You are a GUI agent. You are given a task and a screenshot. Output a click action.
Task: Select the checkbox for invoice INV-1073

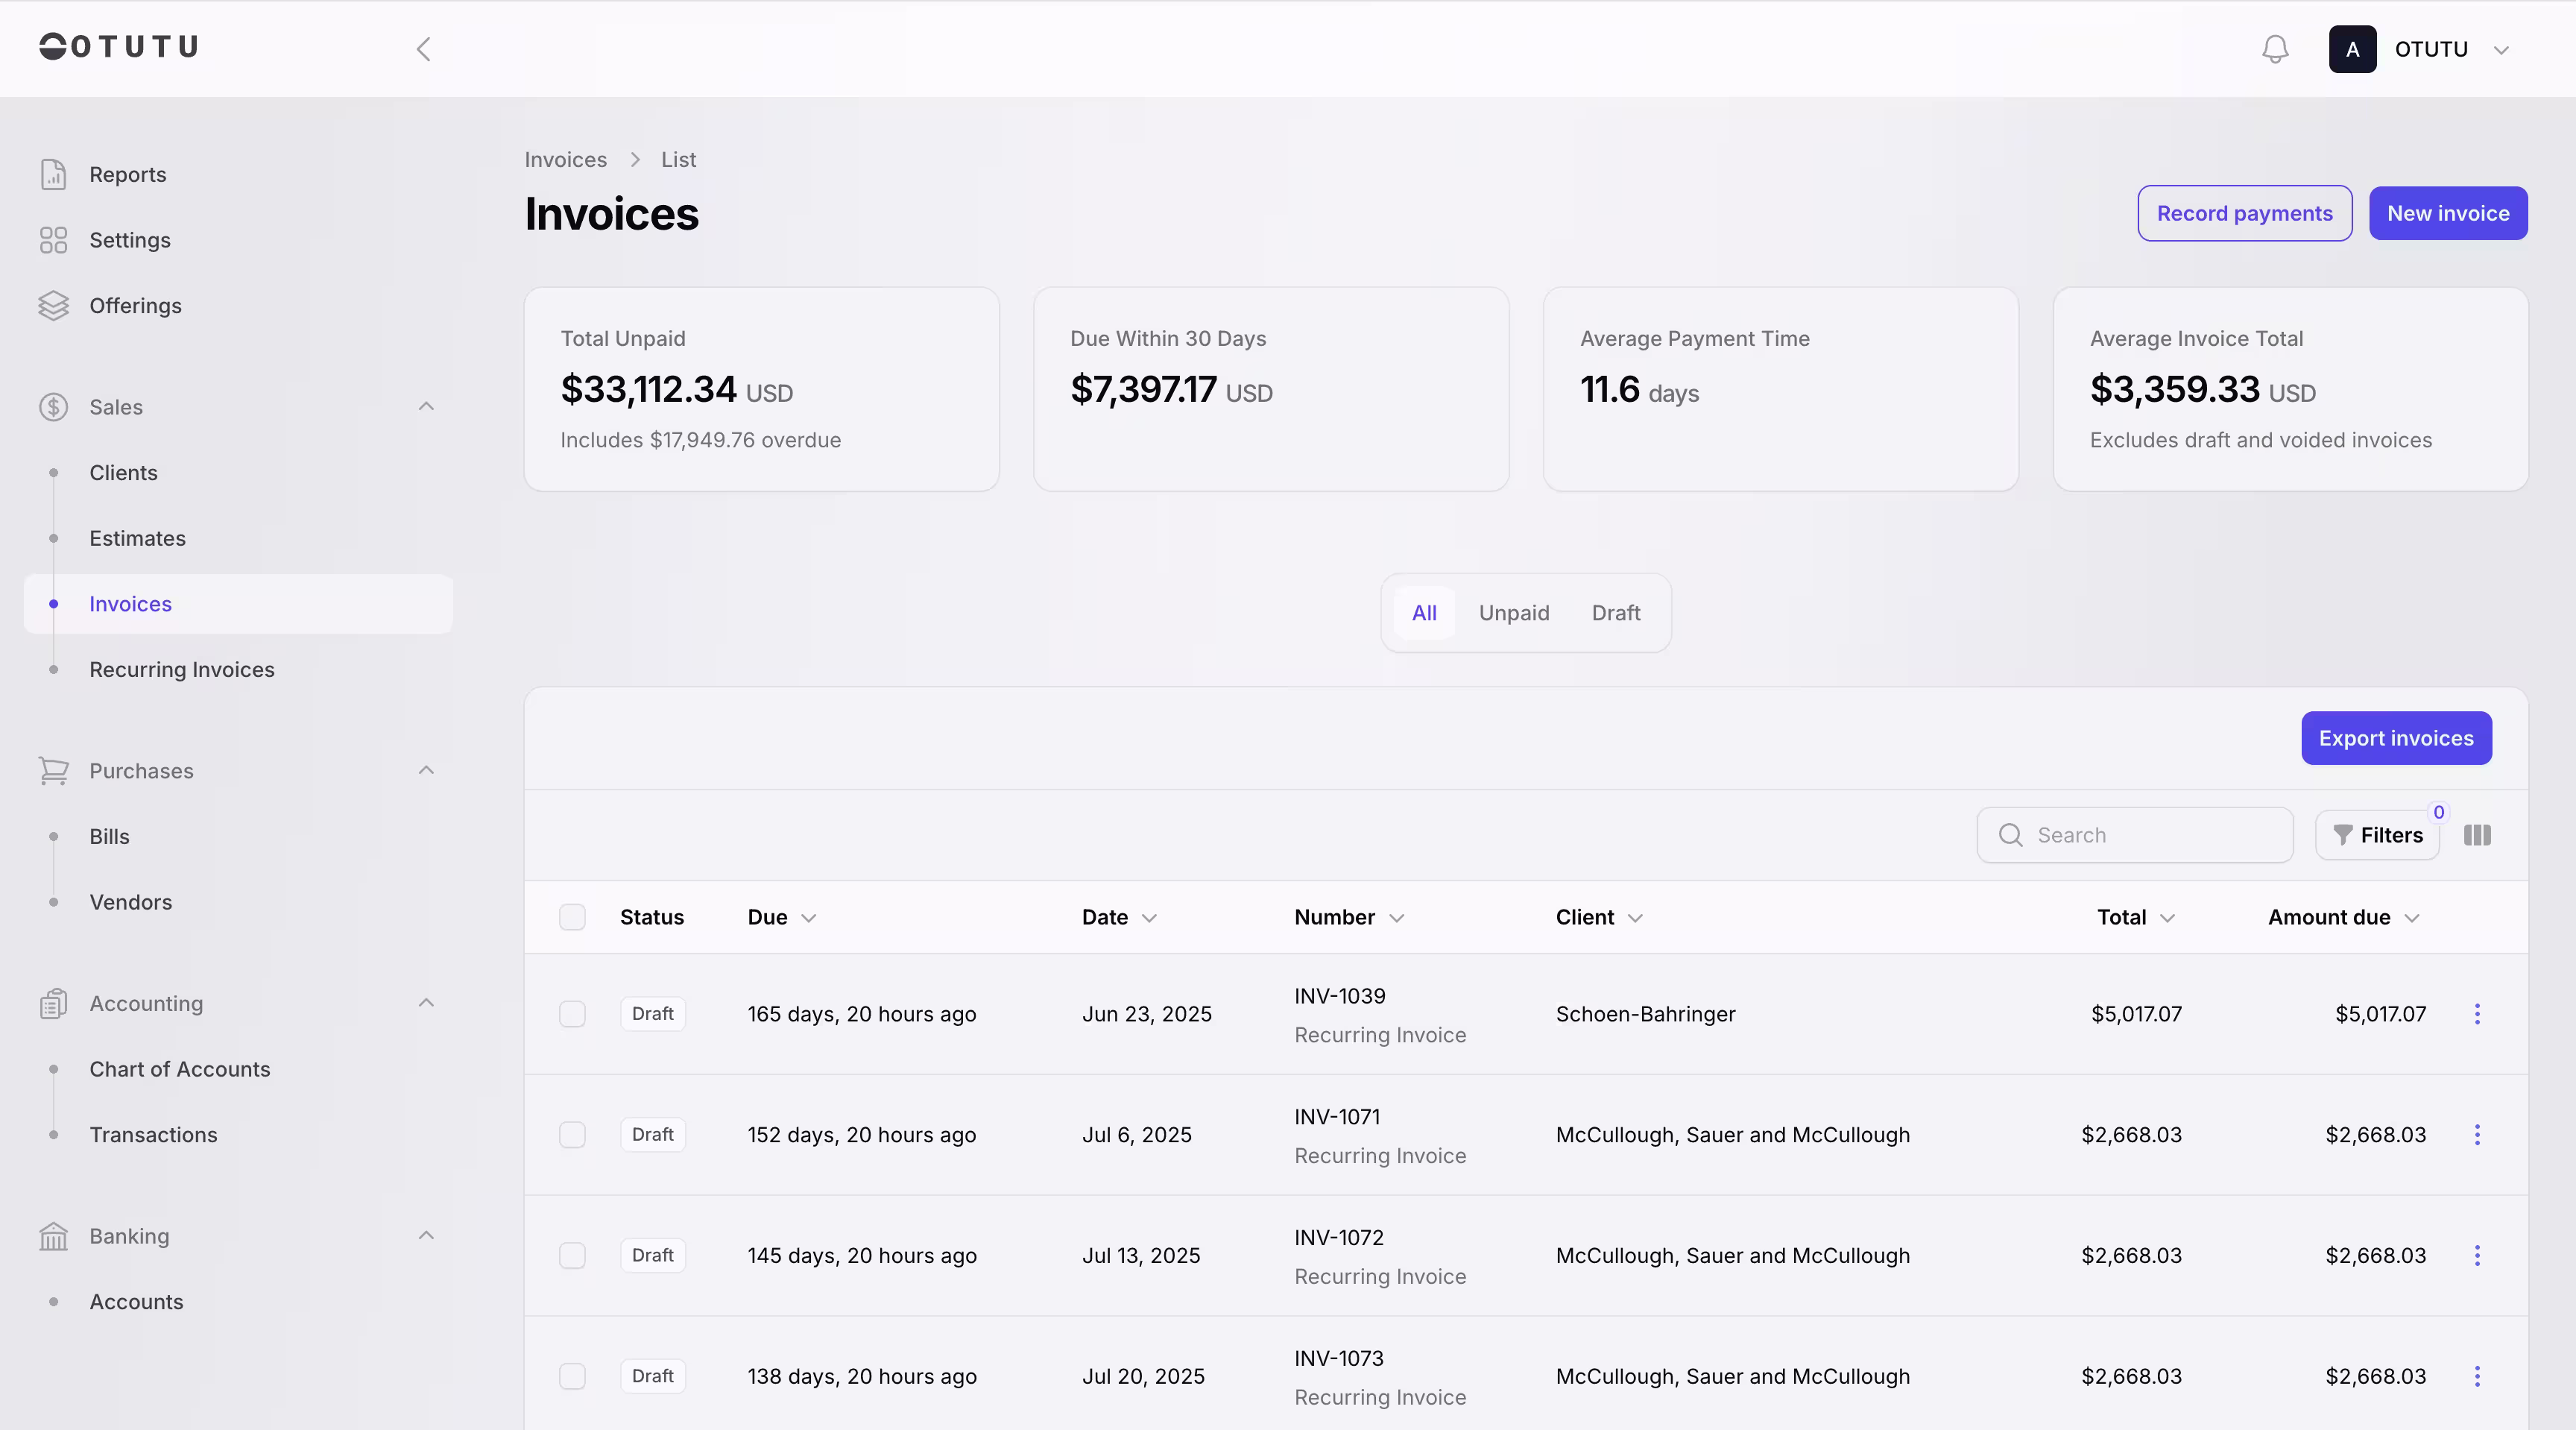click(573, 1376)
